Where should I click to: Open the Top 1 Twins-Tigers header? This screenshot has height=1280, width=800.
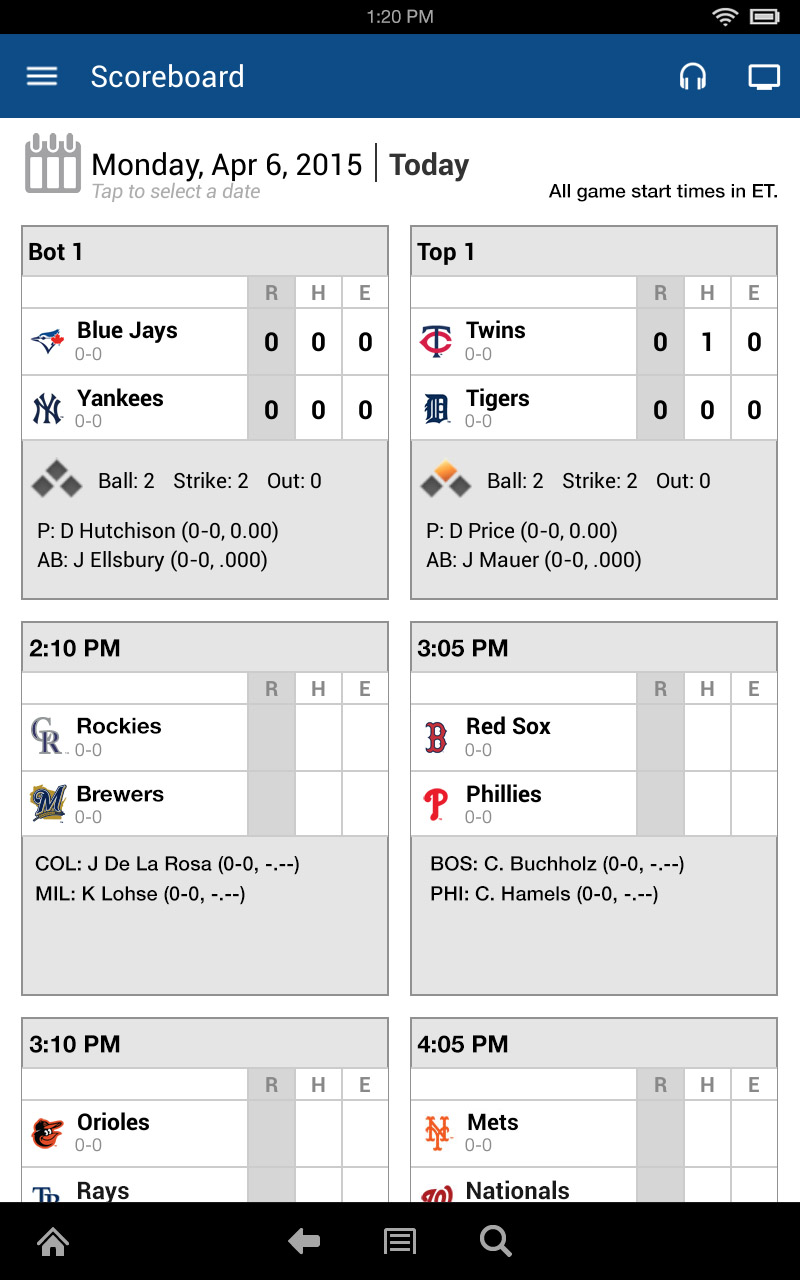coord(594,252)
